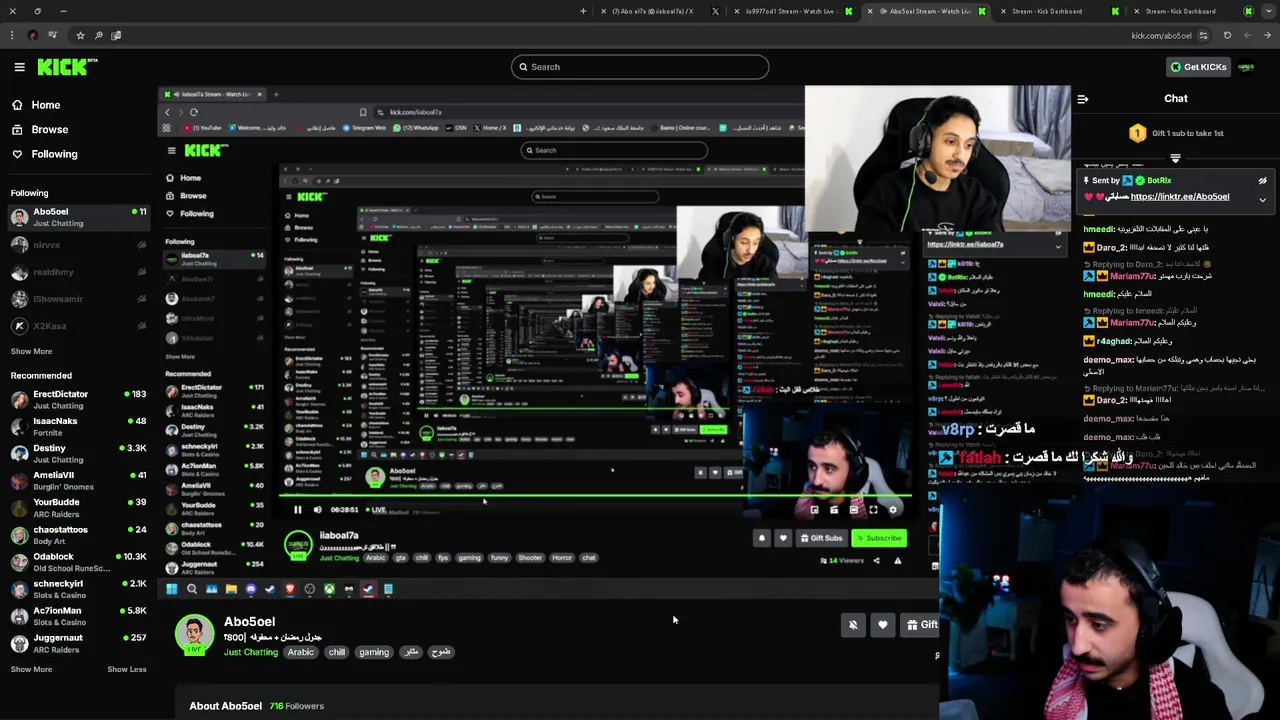Click the Home icon in the sidebar
Screen dimensions: 1280x720
click(x=17, y=105)
